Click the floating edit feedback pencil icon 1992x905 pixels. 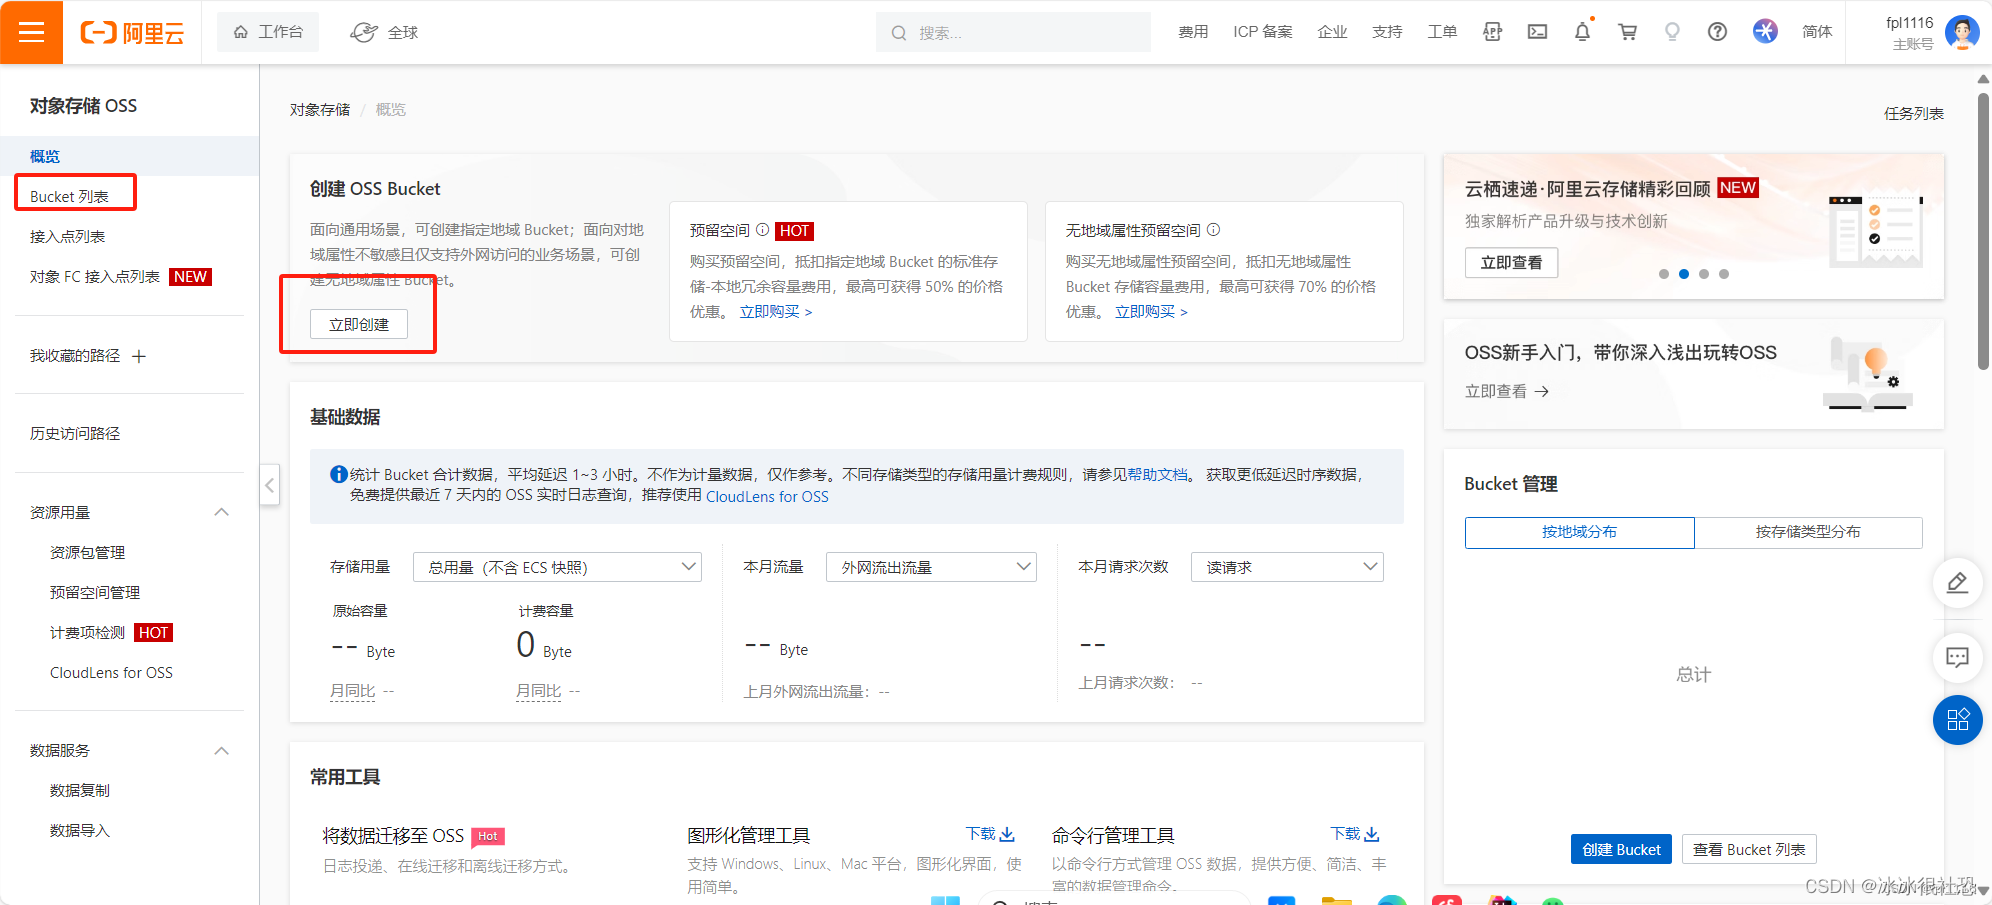point(1957,583)
